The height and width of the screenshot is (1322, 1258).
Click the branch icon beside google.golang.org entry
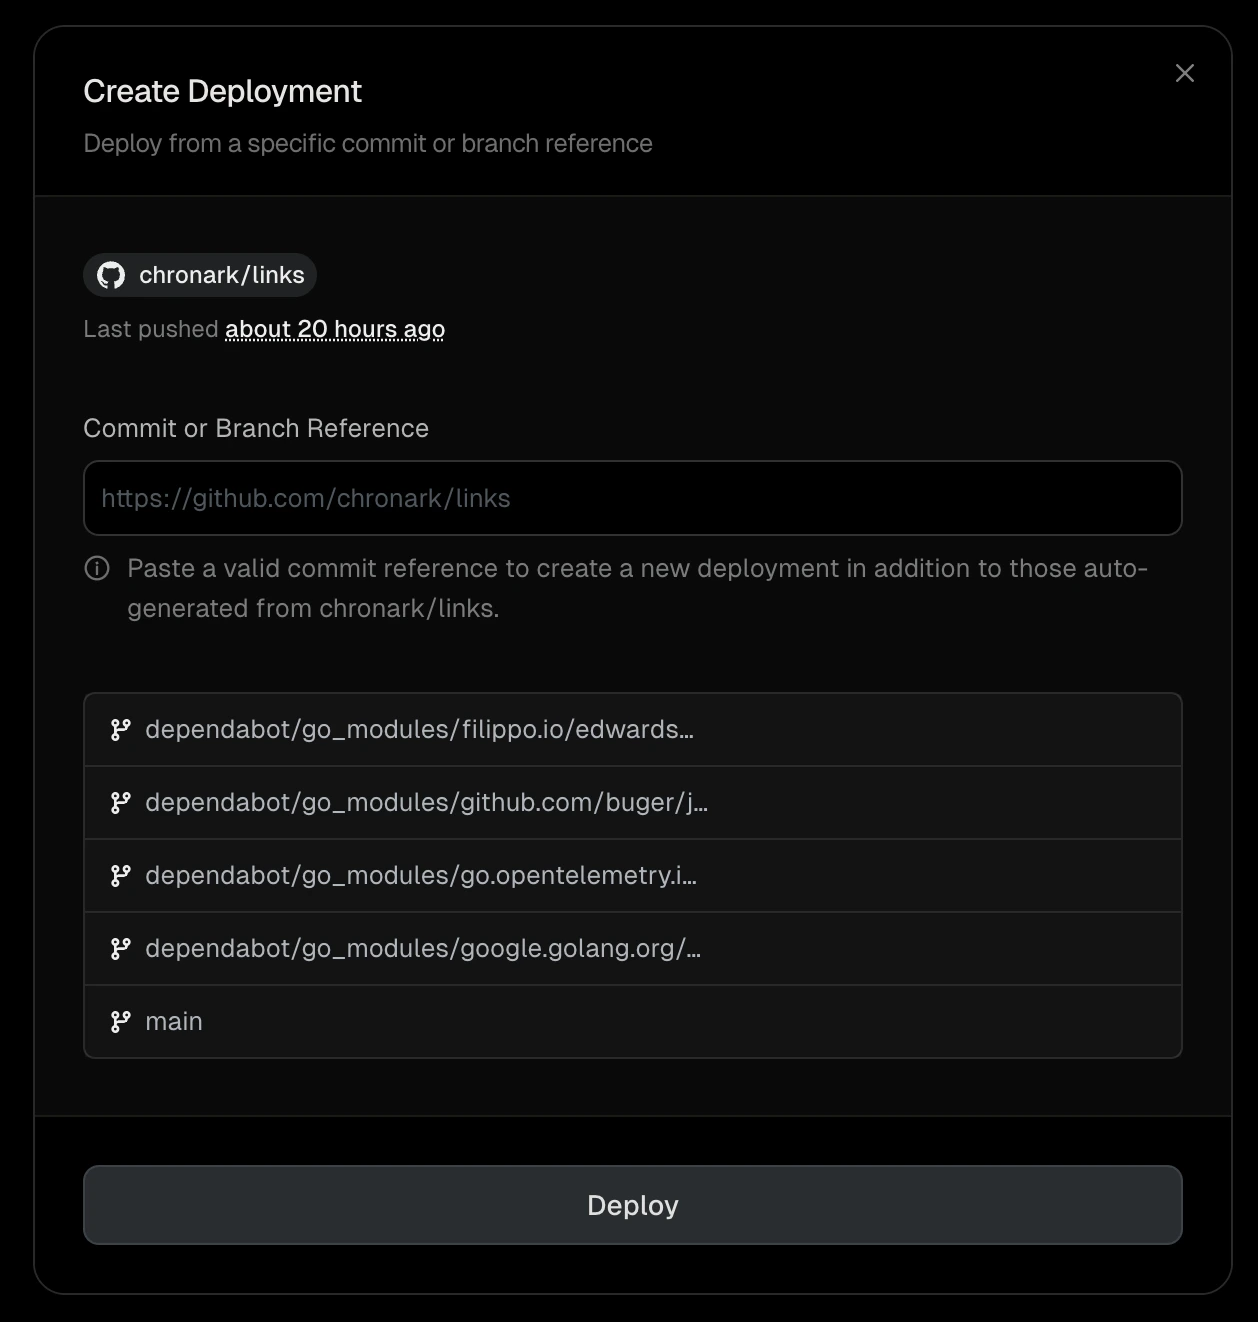(x=121, y=948)
